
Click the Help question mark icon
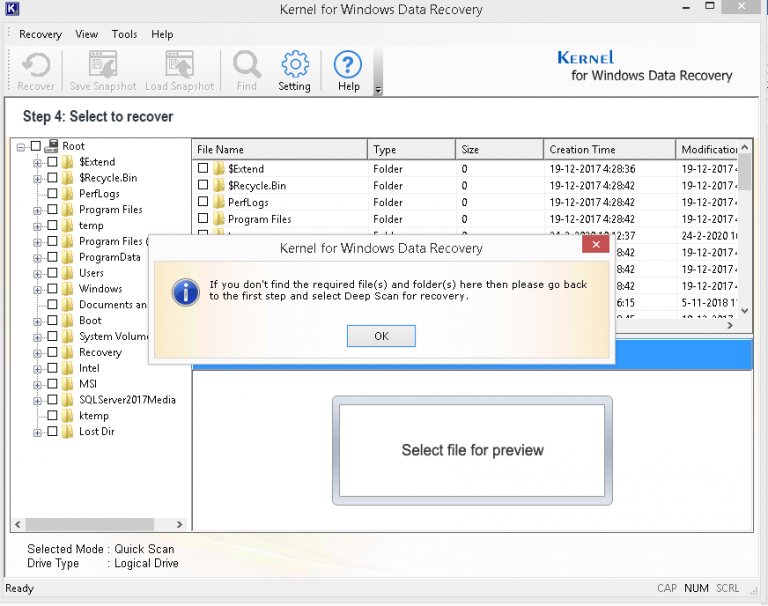348,65
